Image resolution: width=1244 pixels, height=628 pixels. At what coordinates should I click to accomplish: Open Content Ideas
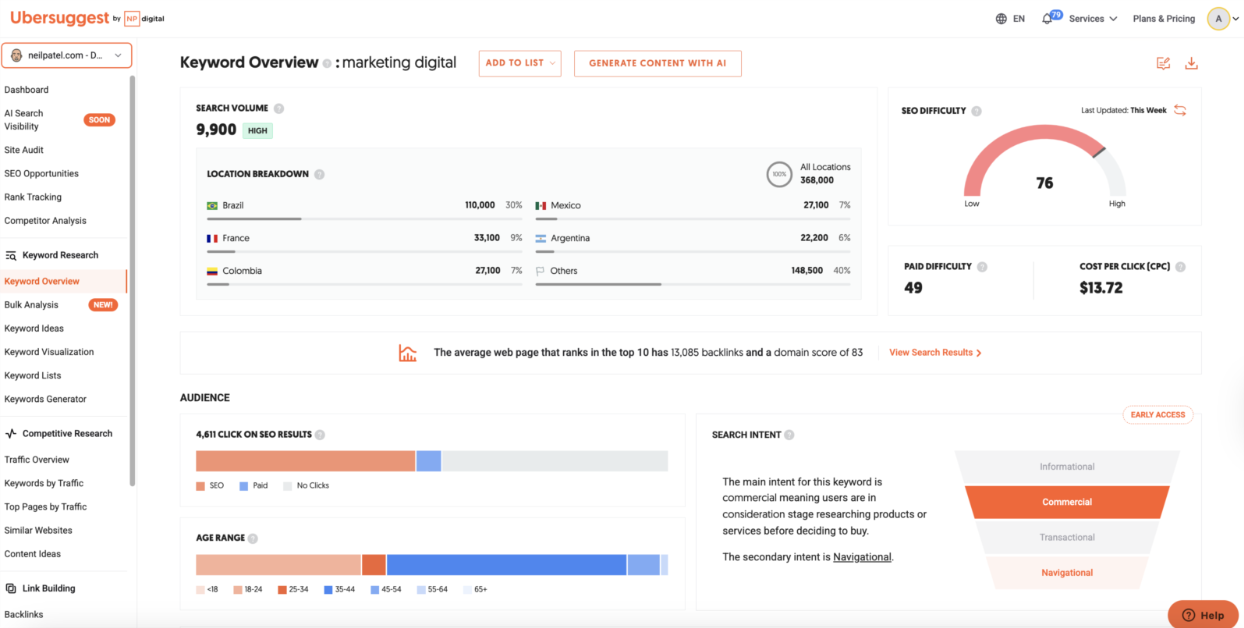33,554
